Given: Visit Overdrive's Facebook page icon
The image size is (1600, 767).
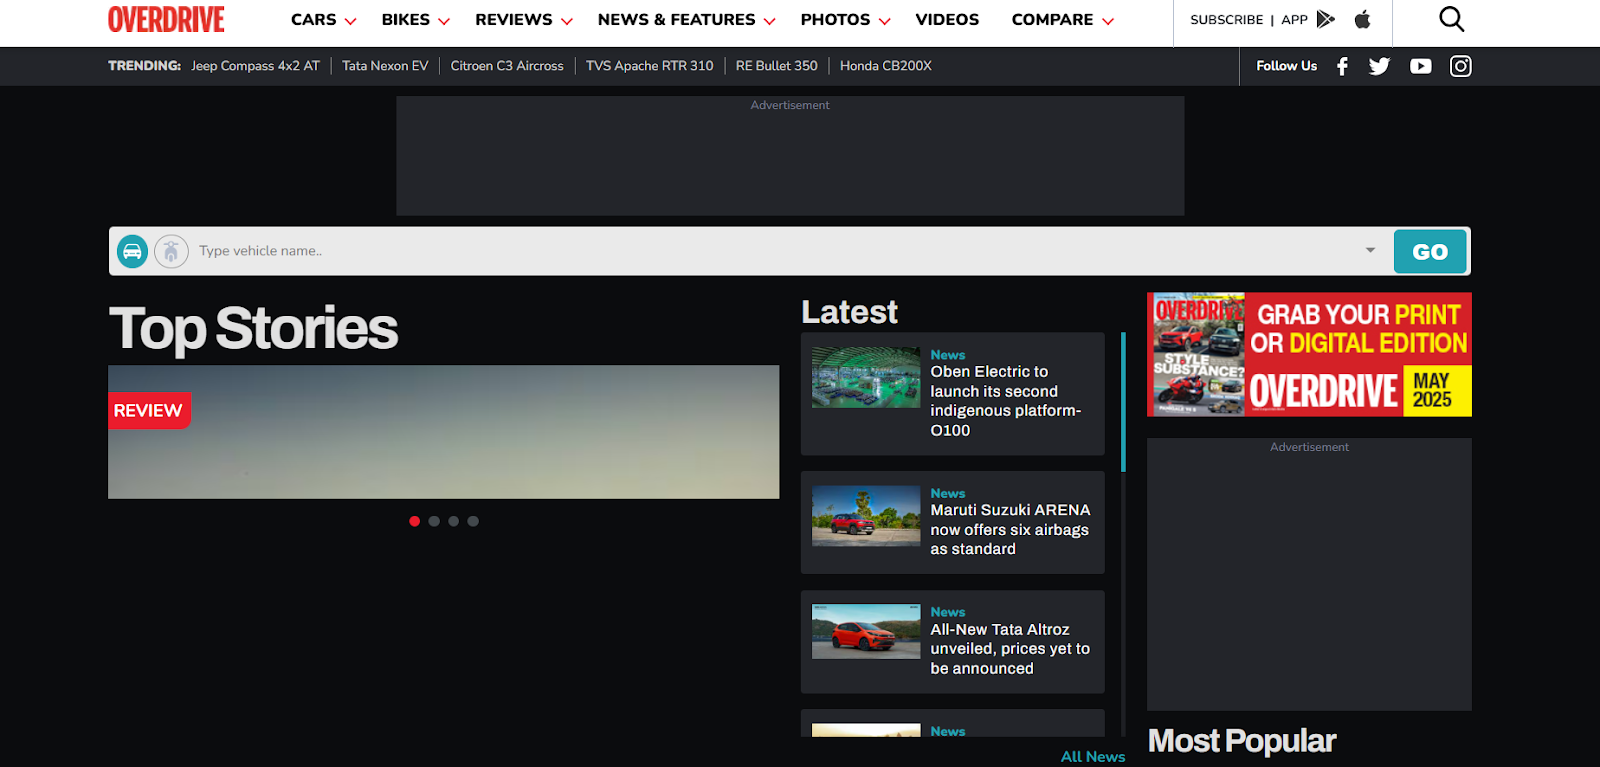Looking at the screenshot, I should 1342,66.
